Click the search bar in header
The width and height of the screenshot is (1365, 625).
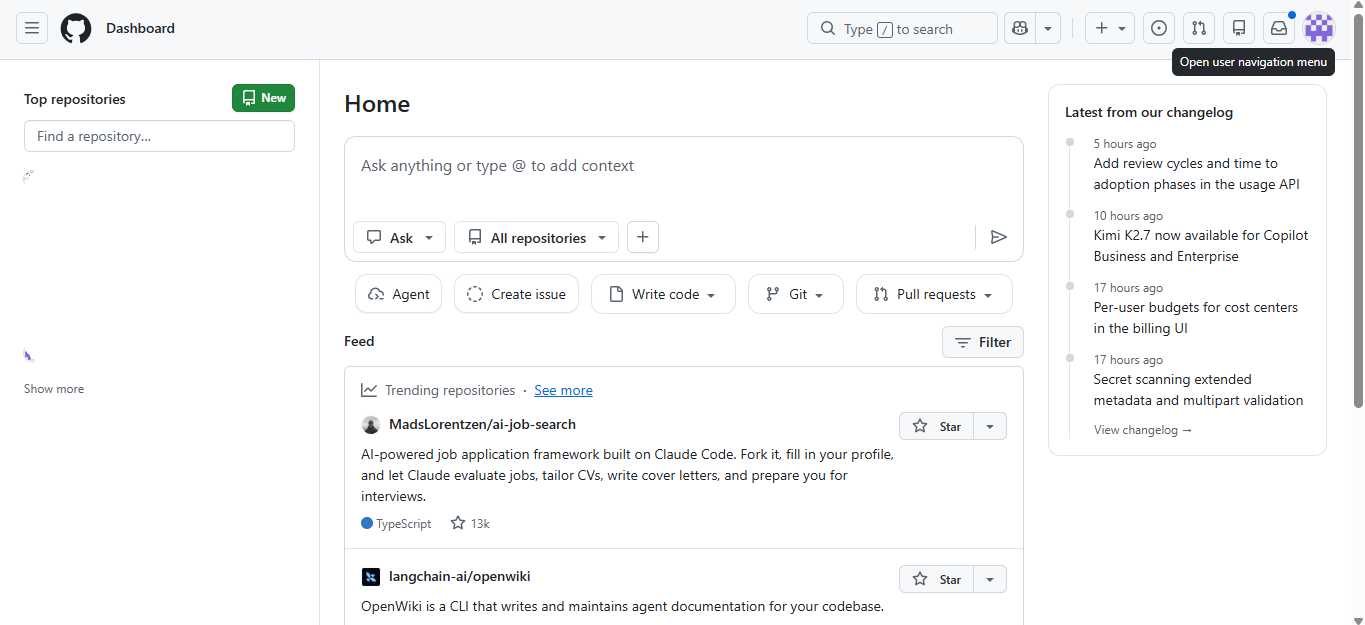coord(902,28)
